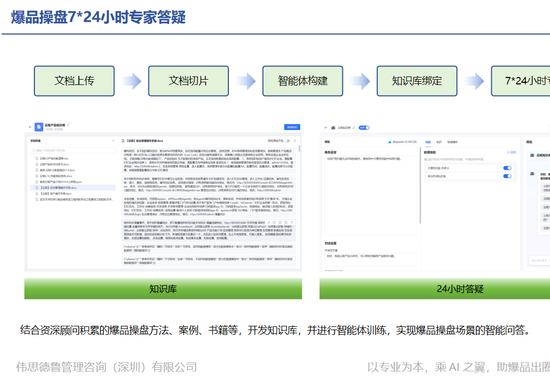Click the slide title 爆品操盘7*24小时专家答疑

[98, 17]
